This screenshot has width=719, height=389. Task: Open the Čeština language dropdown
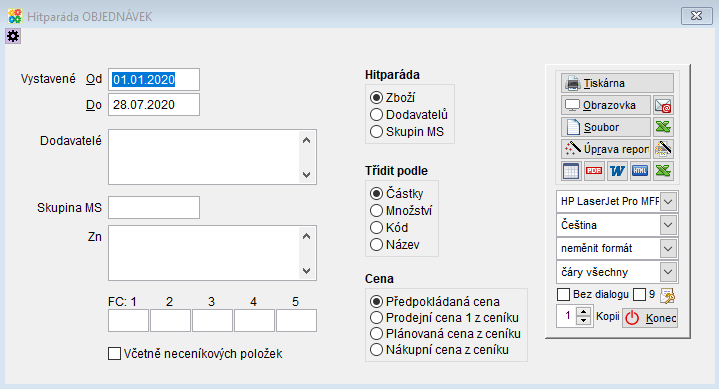[x=668, y=225]
